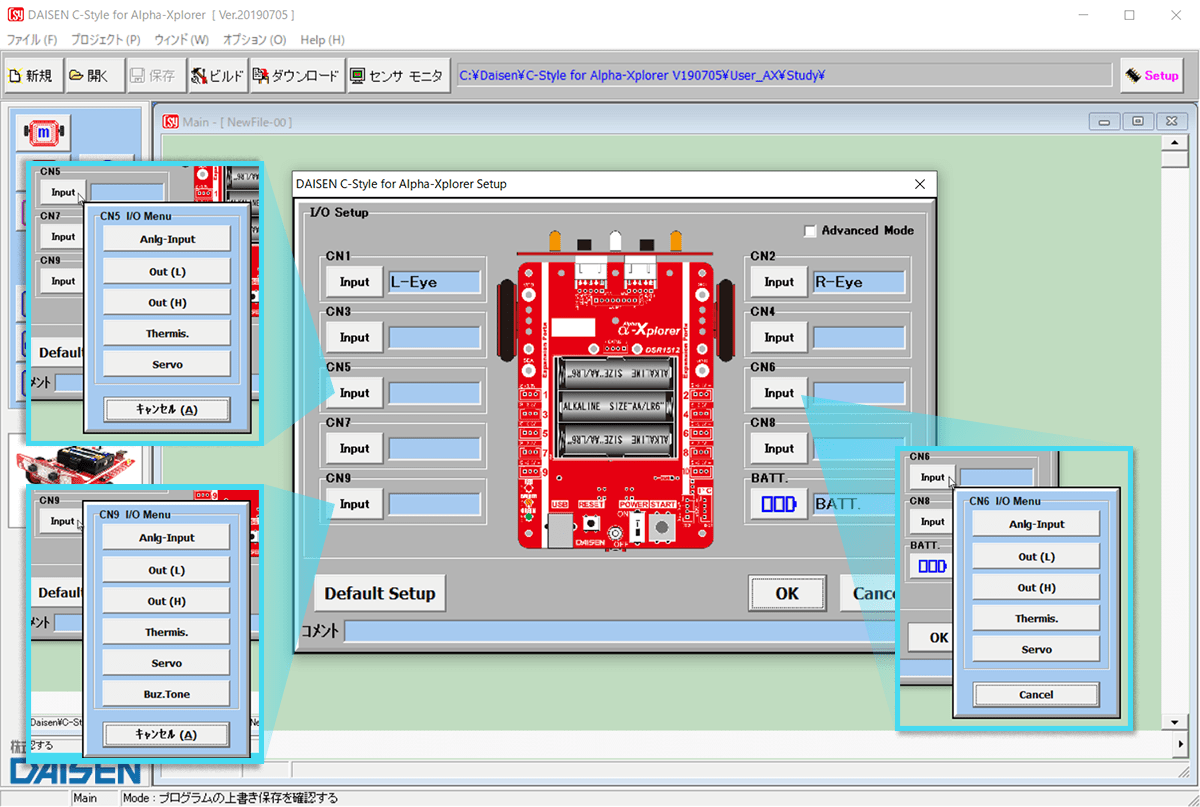1200x807 pixels.
Task: Confirm the Setup dialog with OK
Action: click(x=787, y=593)
